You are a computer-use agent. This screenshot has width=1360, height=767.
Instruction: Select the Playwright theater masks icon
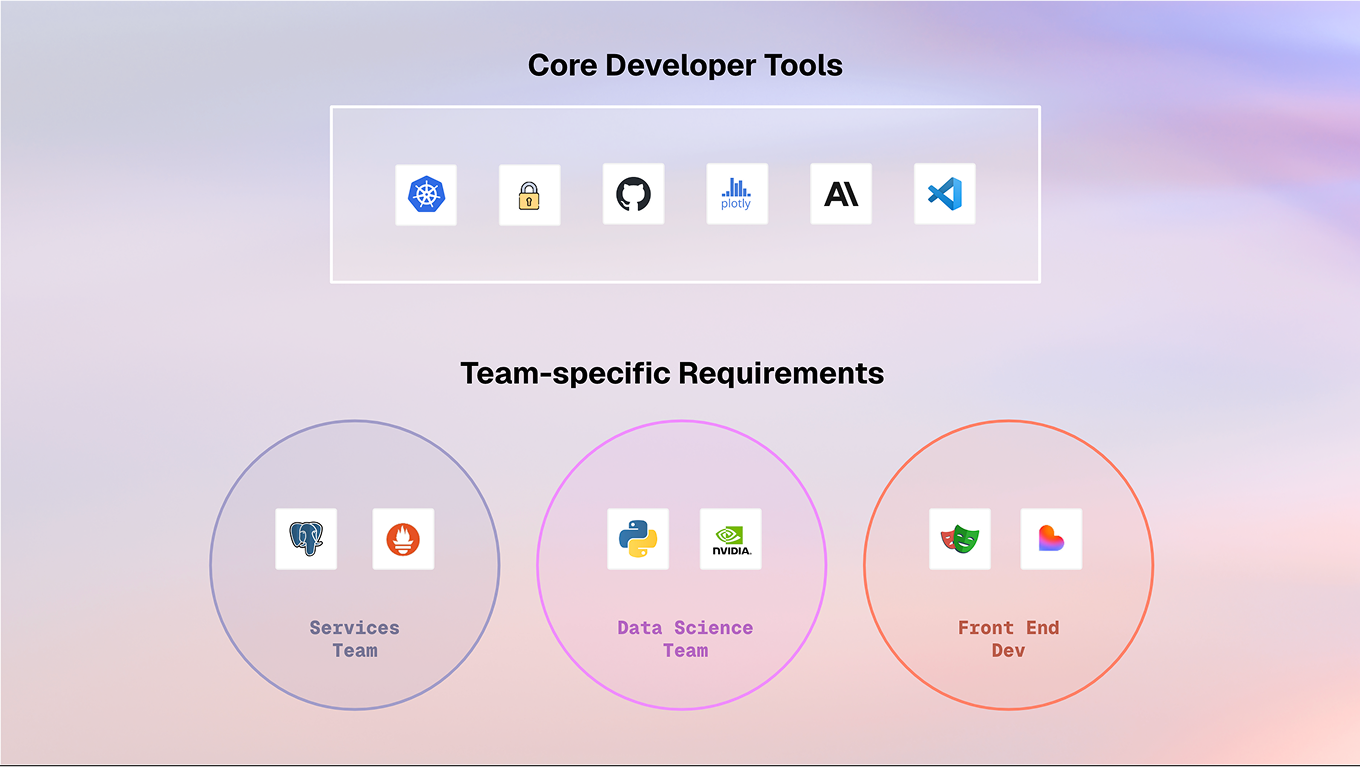960,539
